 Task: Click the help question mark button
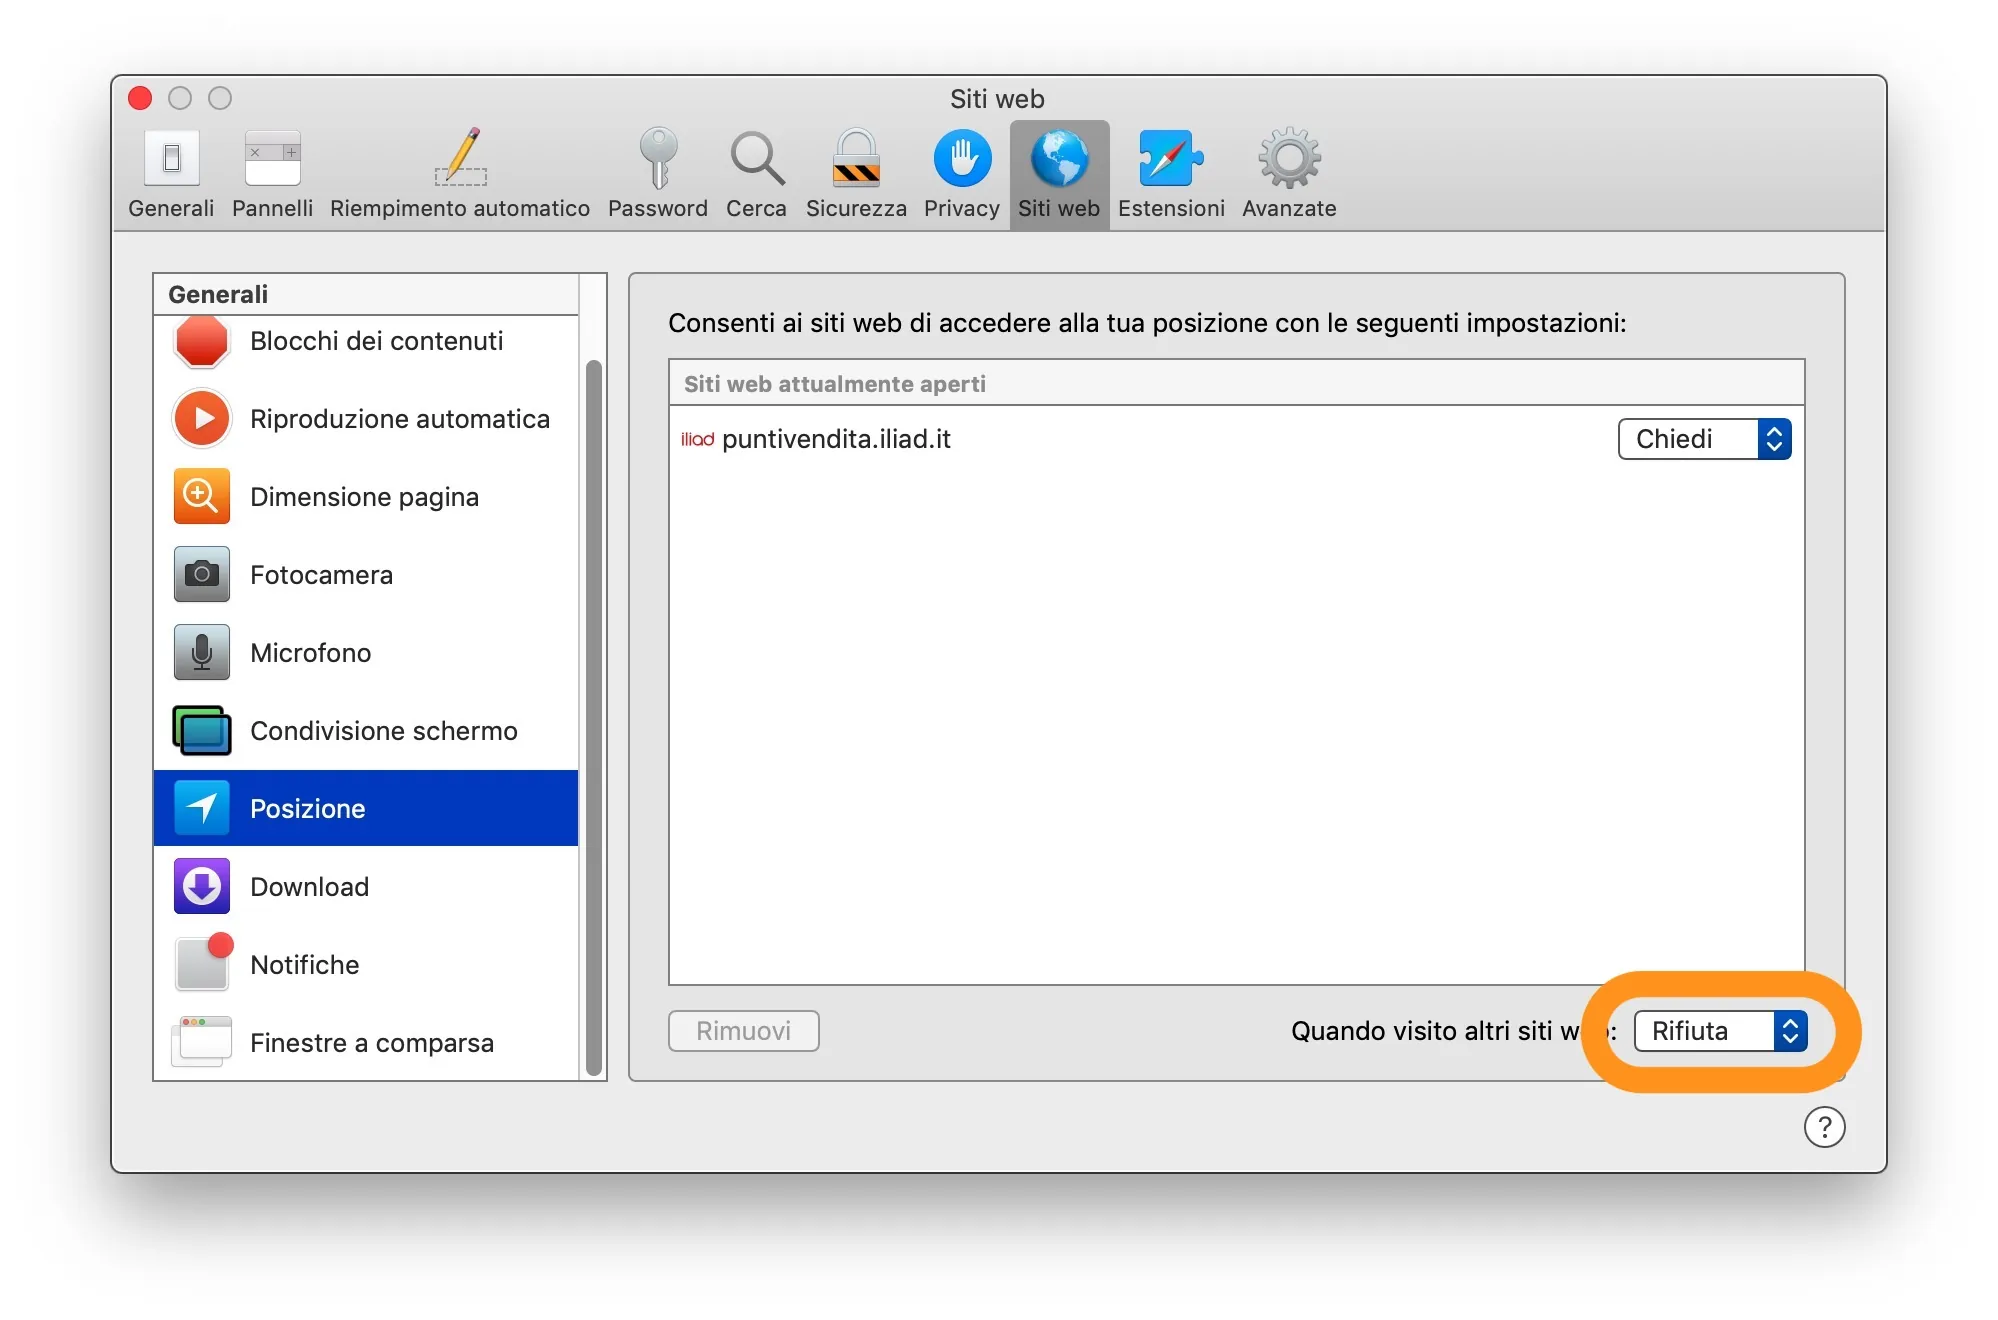(1824, 1126)
